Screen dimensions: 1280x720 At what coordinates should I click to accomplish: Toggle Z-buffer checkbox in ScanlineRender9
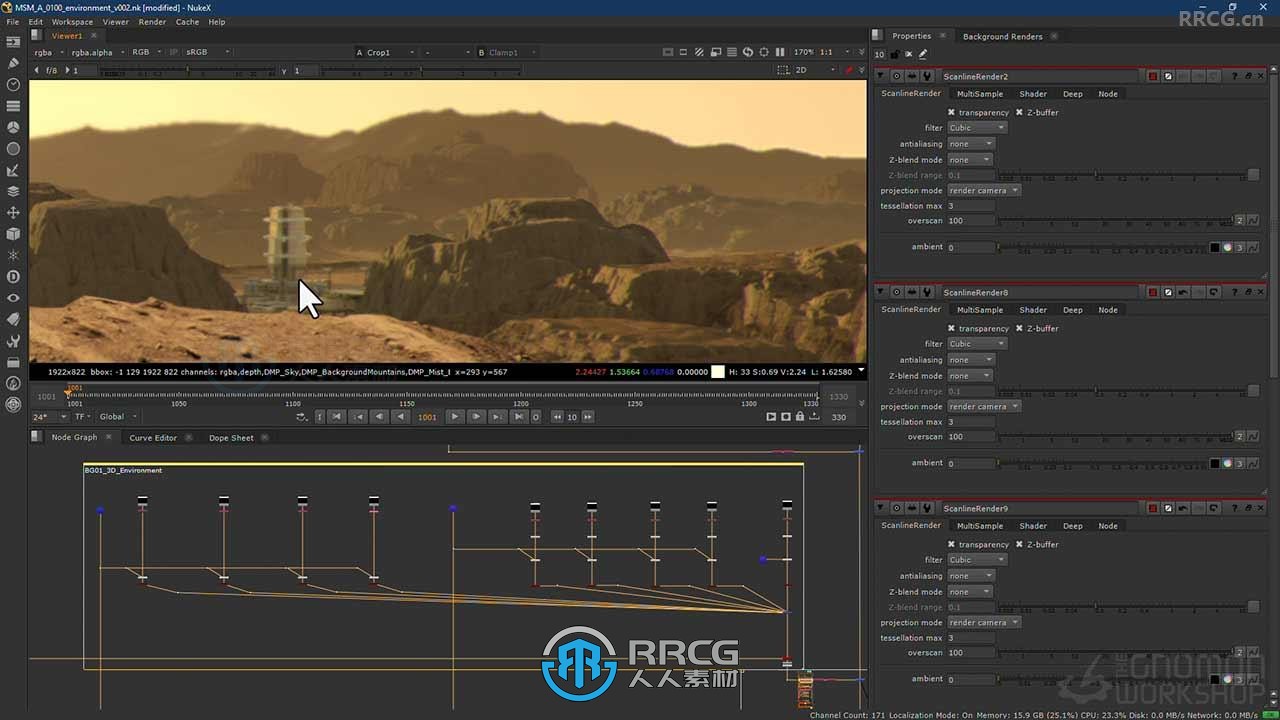coord(1019,544)
